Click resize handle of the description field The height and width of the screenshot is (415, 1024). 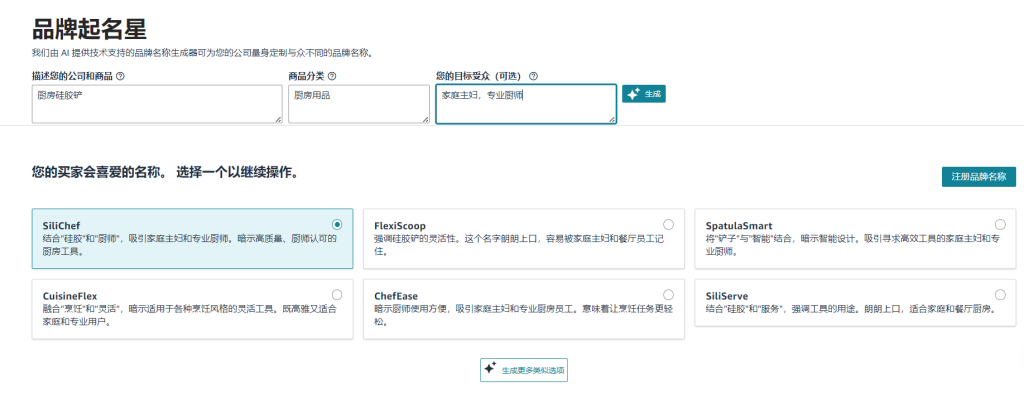click(x=278, y=119)
